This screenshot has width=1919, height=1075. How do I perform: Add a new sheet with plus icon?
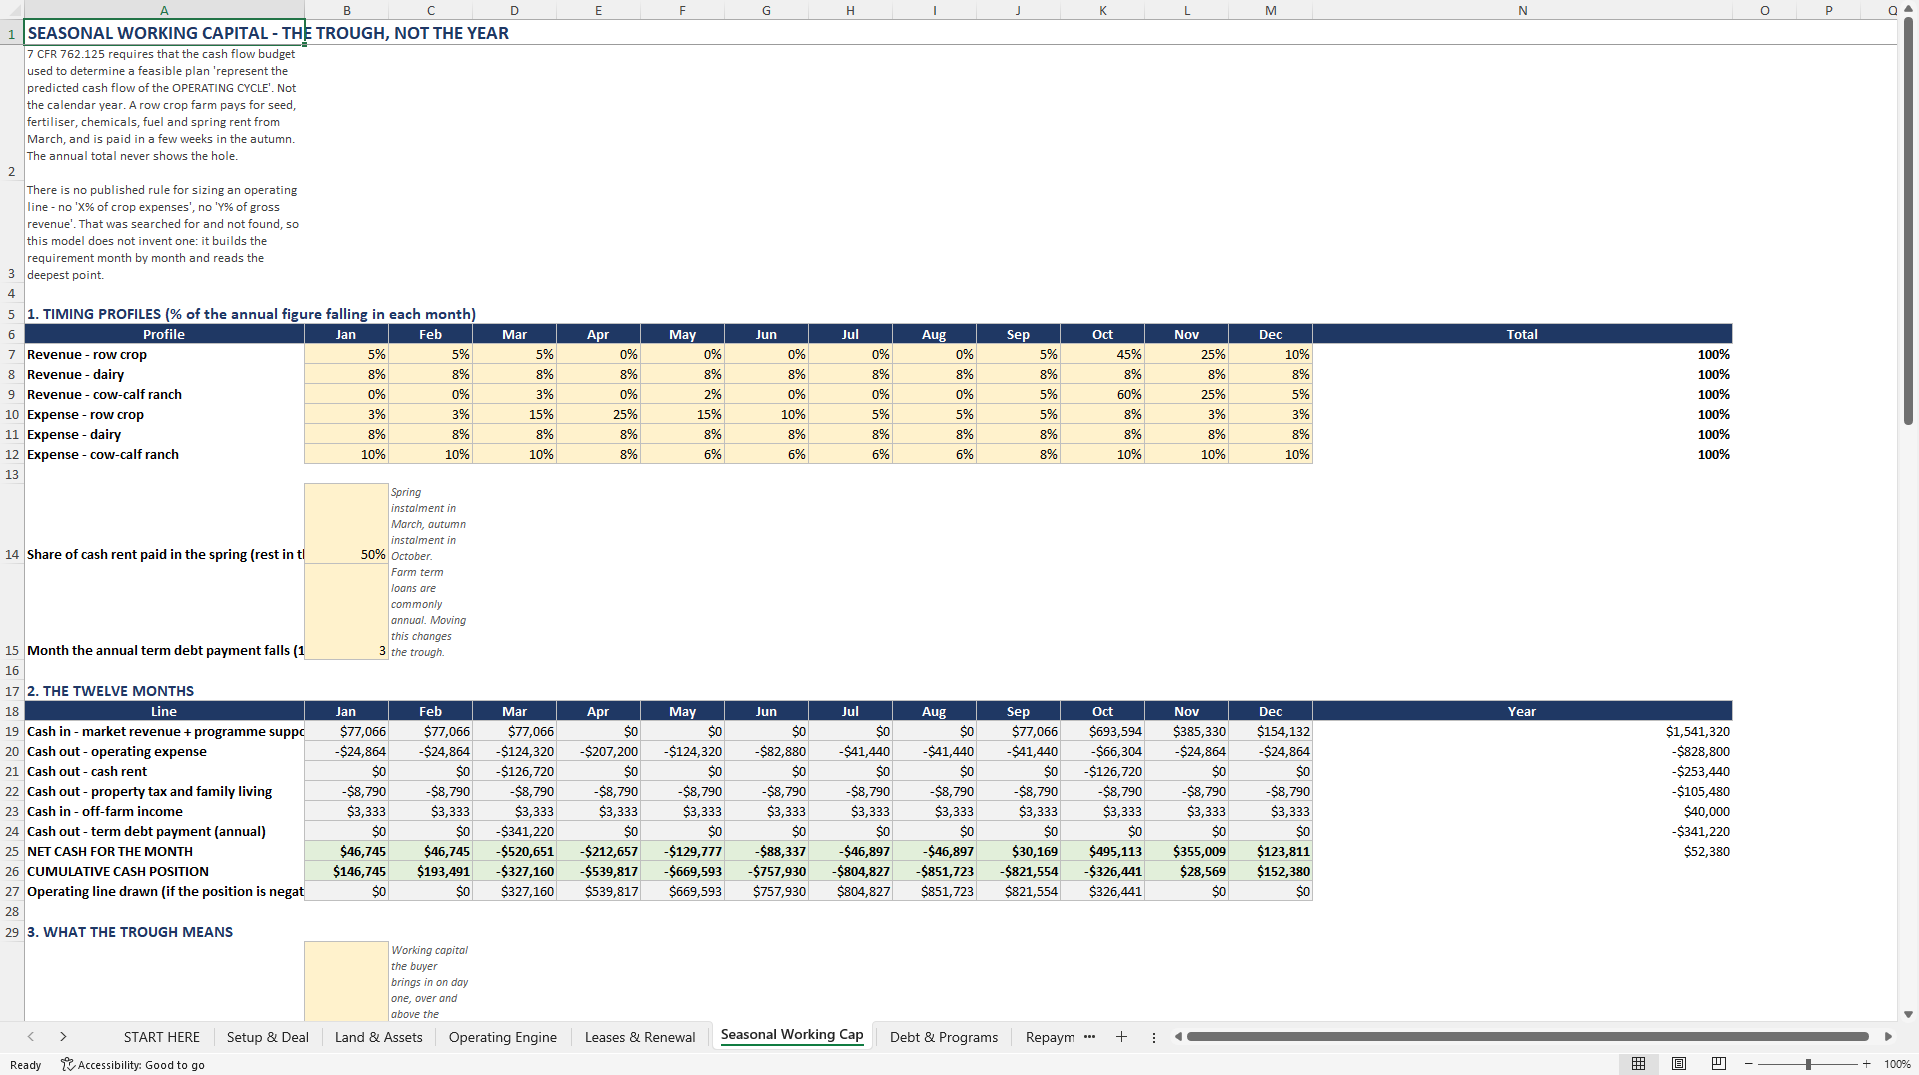point(1121,1037)
